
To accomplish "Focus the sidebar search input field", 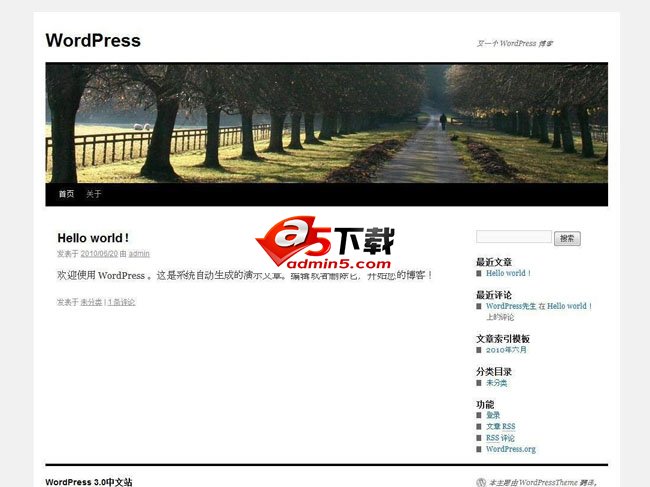I will point(514,237).
